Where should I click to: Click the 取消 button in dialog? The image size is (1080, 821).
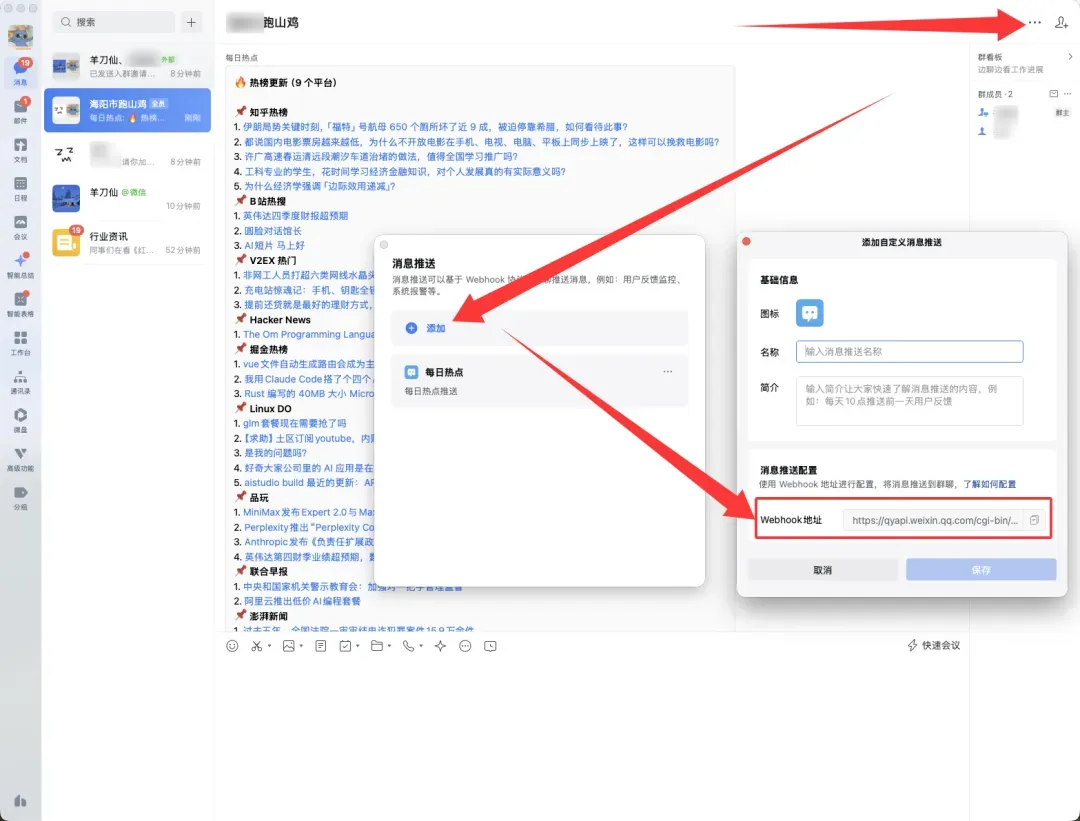822,570
